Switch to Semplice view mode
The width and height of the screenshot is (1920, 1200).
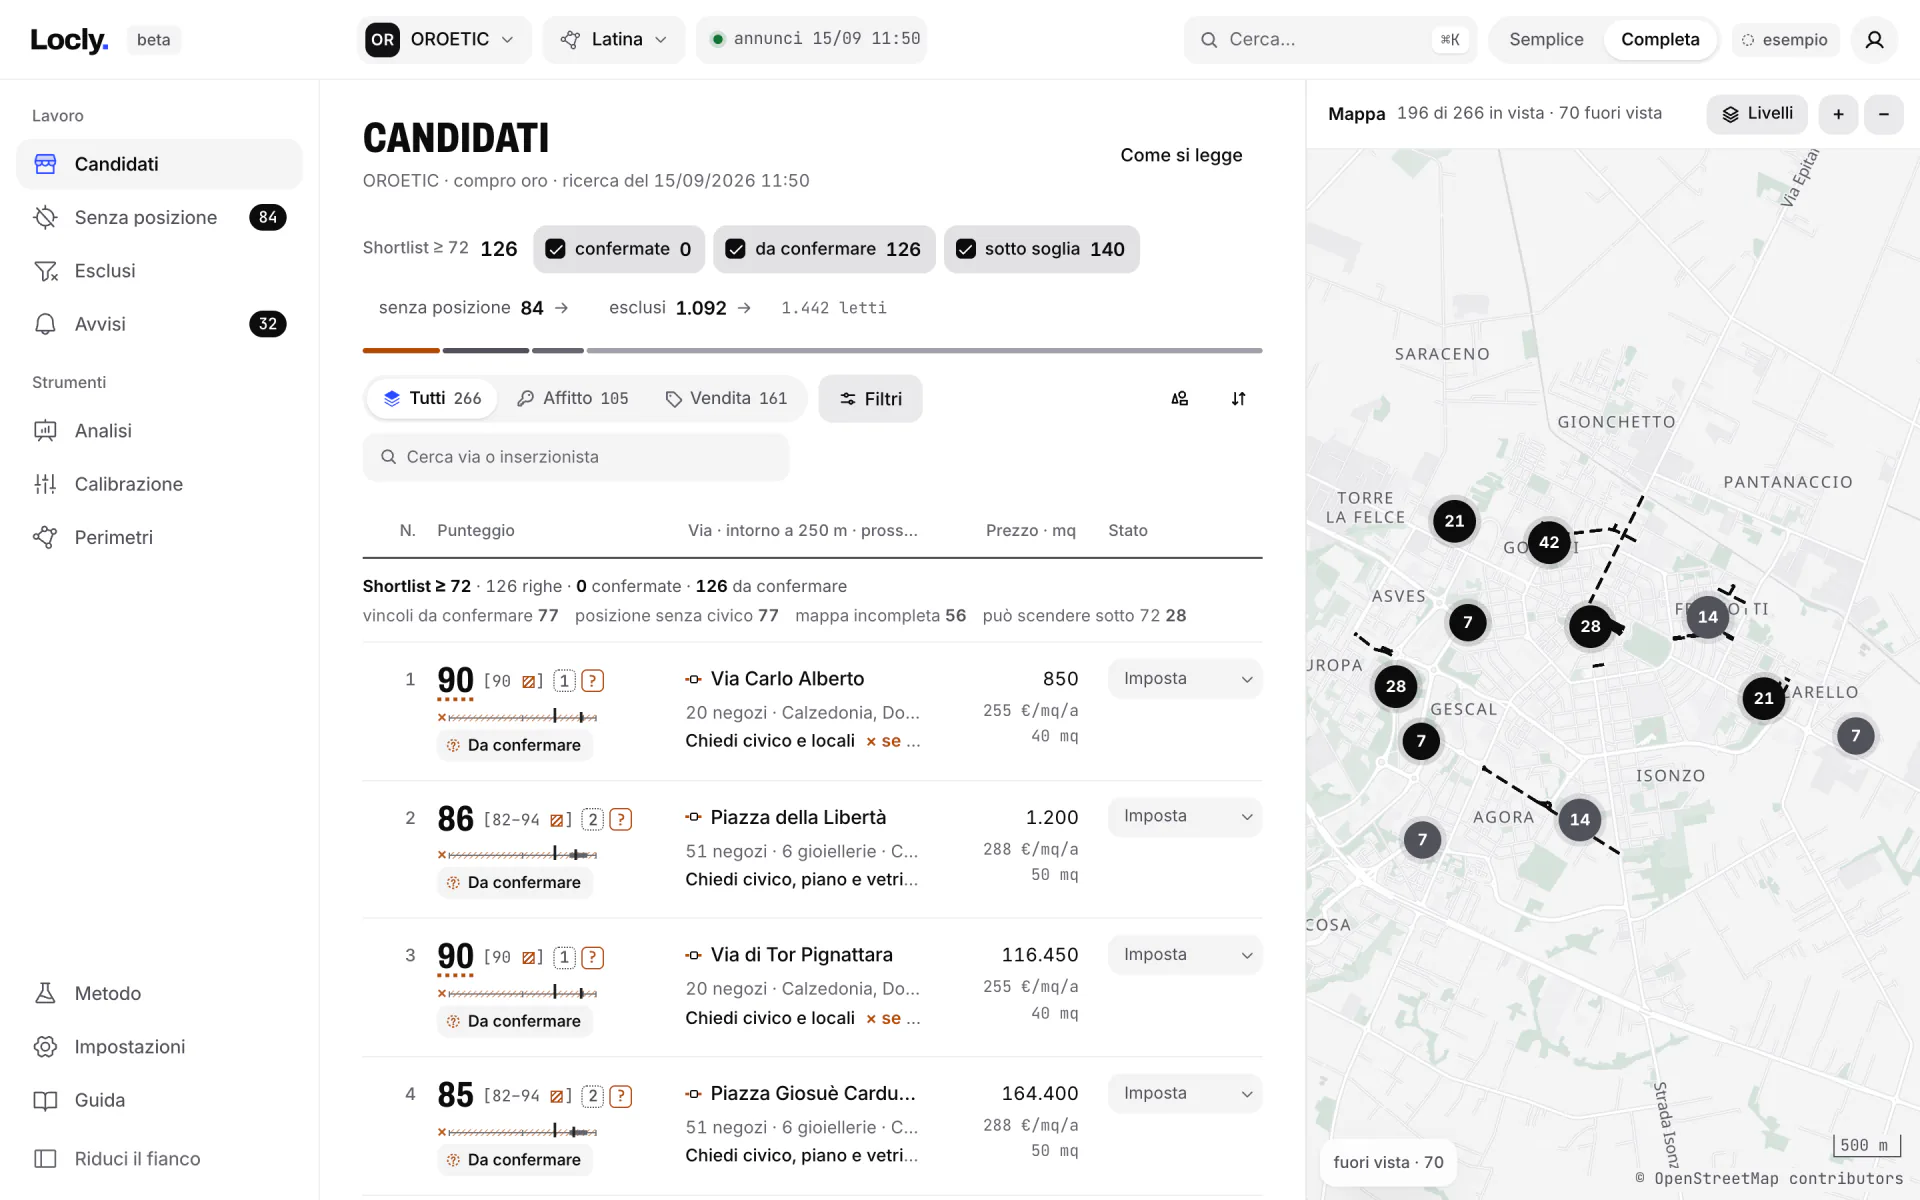[1546, 40]
